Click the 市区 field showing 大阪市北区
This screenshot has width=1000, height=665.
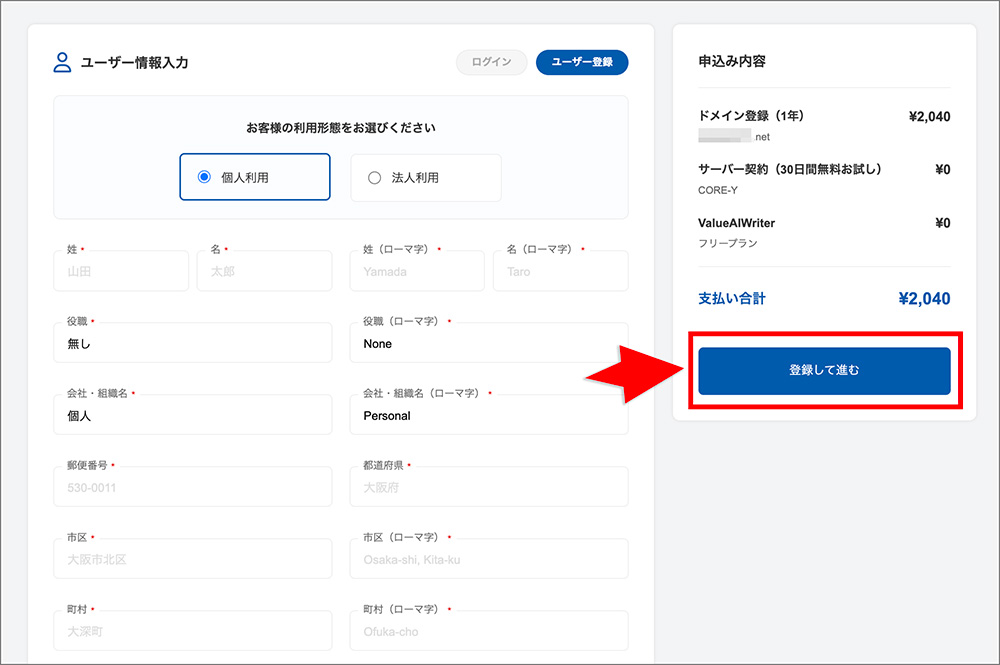(x=192, y=559)
